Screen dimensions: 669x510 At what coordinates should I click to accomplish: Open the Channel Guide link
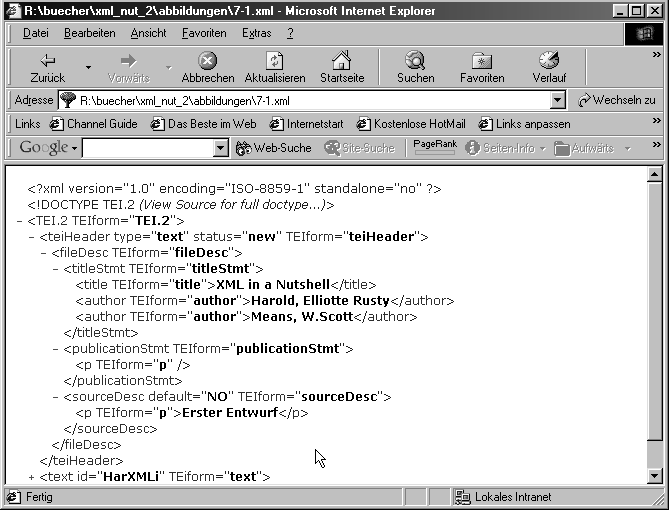point(93,124)
